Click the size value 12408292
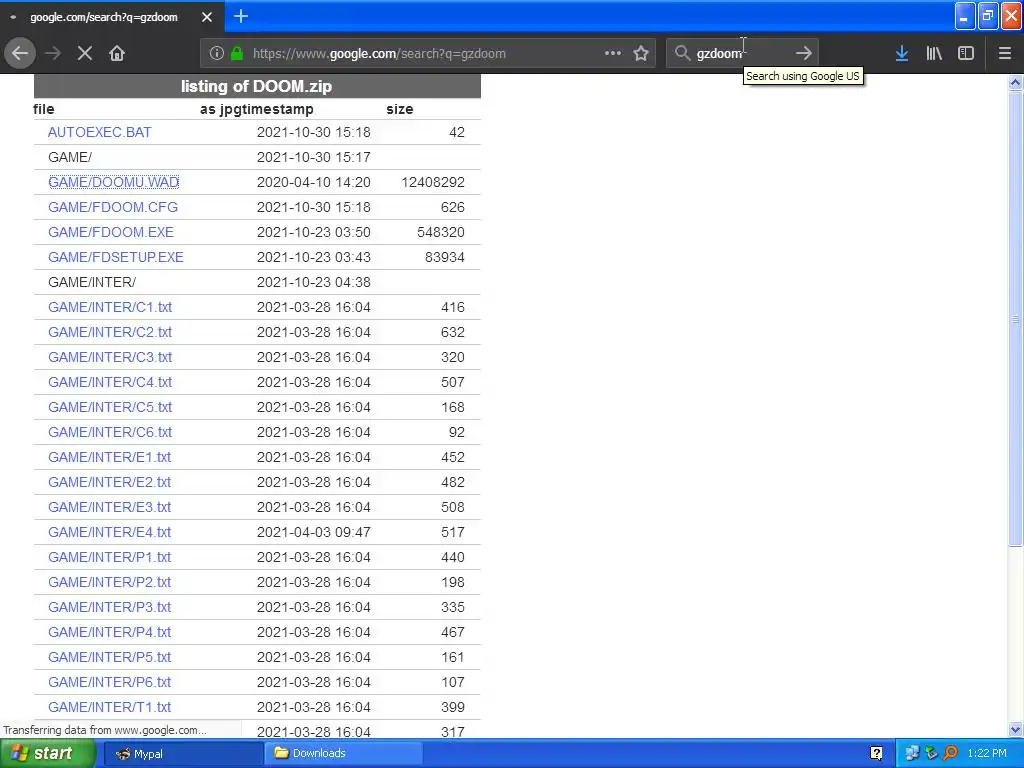 click(433, 182)
